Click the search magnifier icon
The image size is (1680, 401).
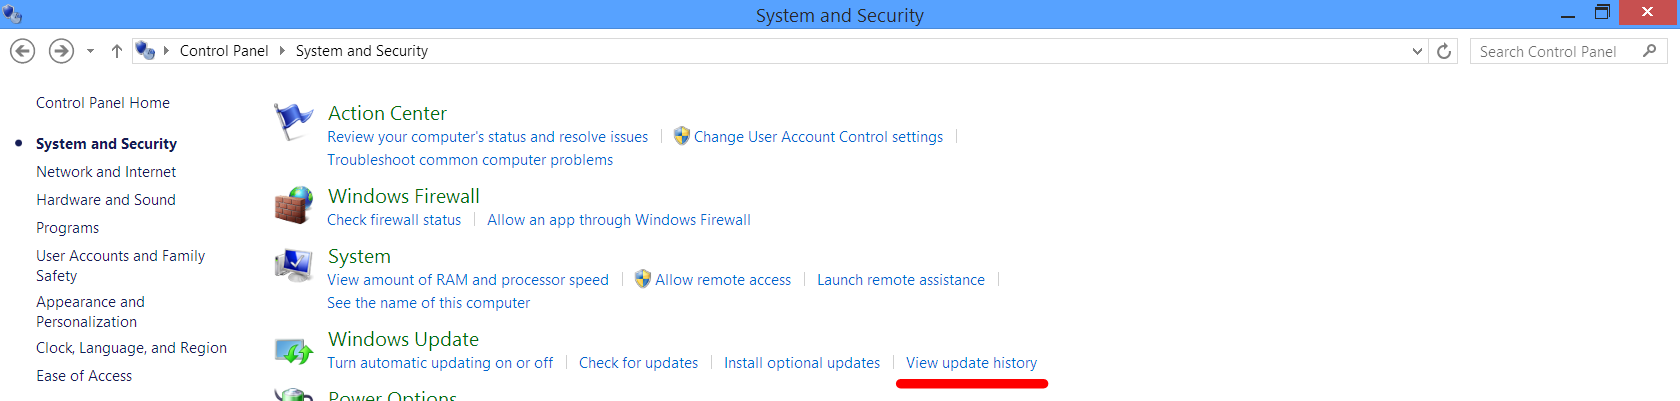click(1649, 51)
